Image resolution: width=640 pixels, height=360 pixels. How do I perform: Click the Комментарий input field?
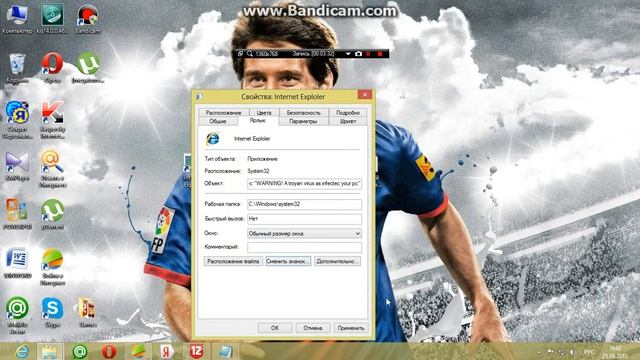pyautogui.click(x=304, y=247)
